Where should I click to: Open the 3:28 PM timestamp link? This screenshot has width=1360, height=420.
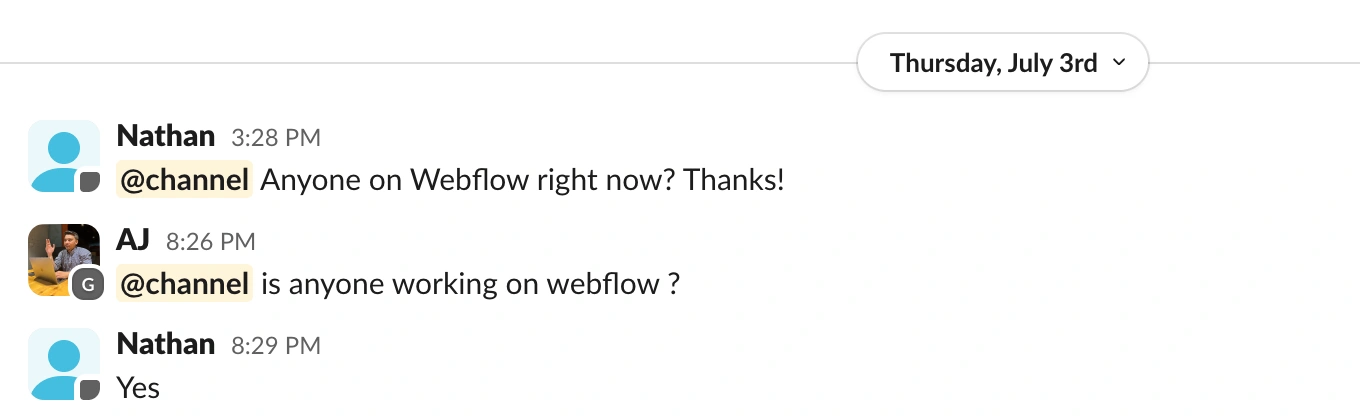[x=276, y=137]
